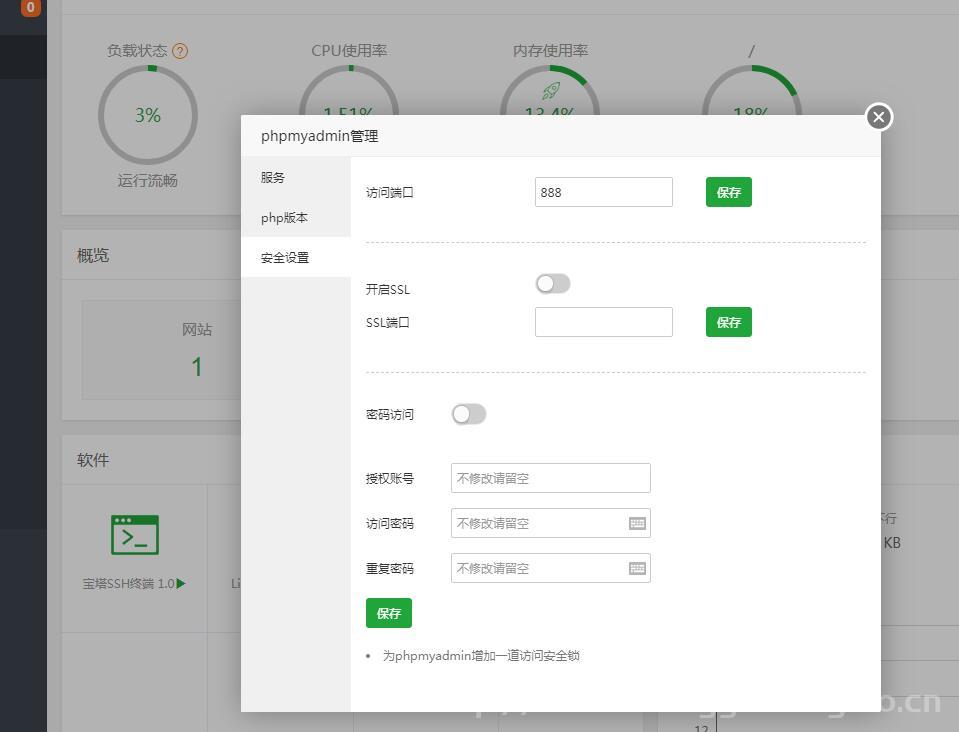The width and height of the screenshot is (959, 732).
Task: Click inside the 访问端口 field showing 888
Action: point(603,192)
